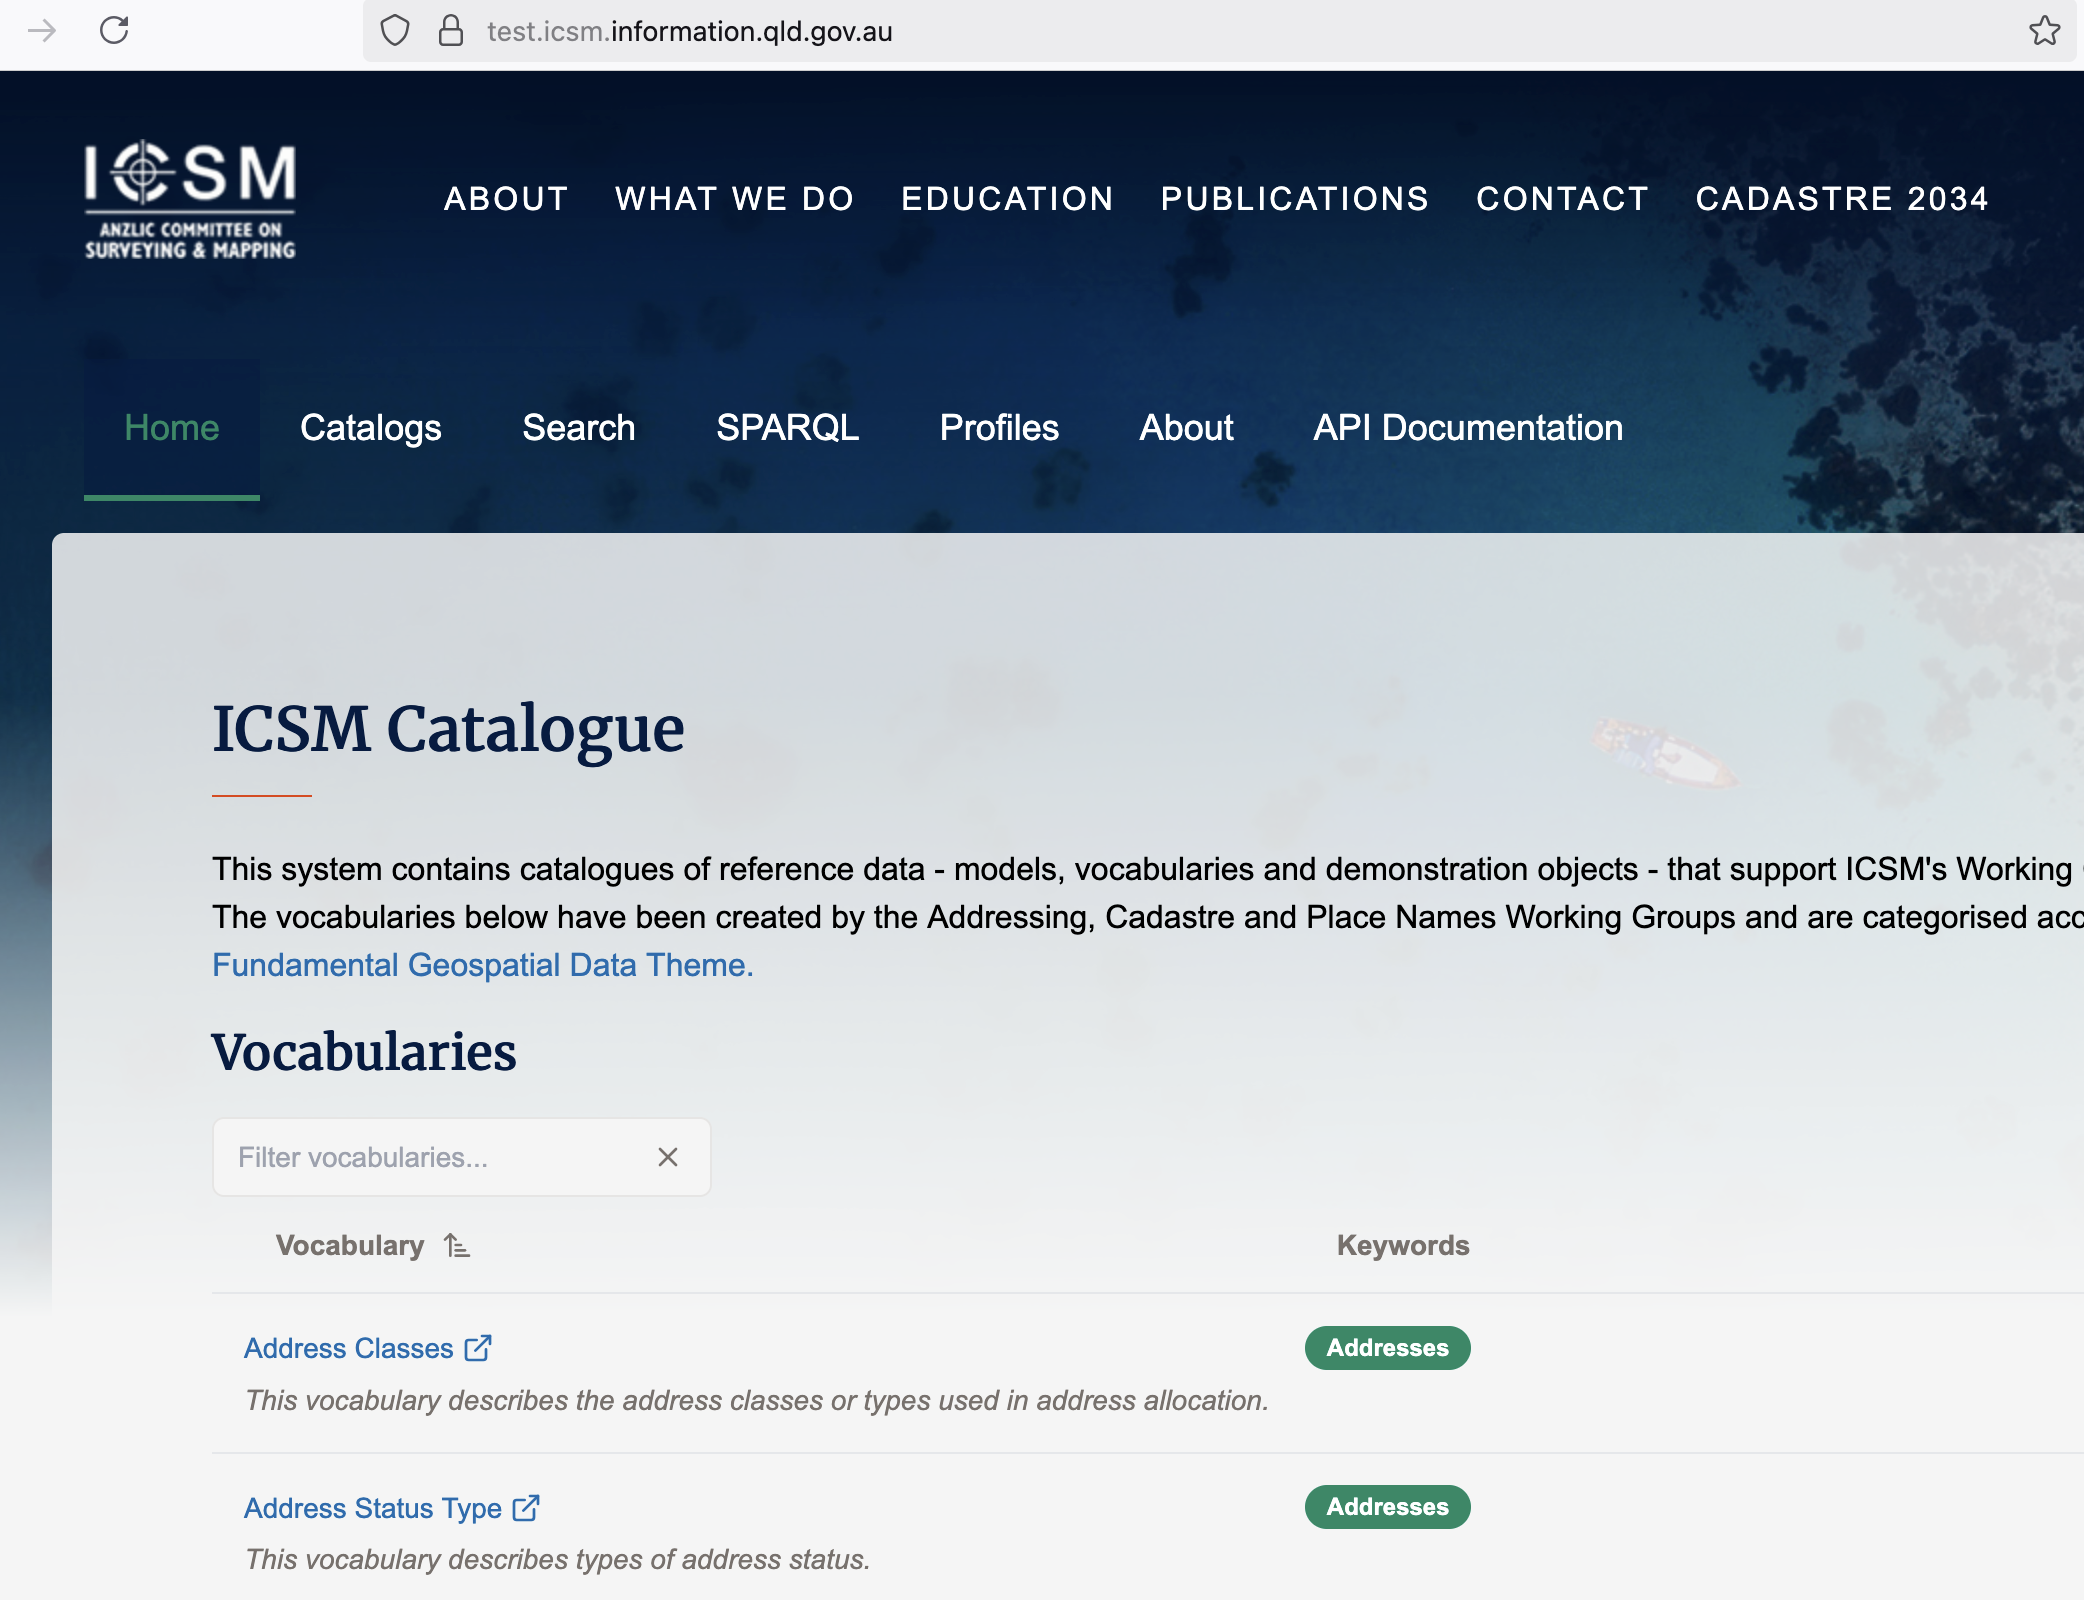Switch to the Catalogs tab

tap(371, 428)
